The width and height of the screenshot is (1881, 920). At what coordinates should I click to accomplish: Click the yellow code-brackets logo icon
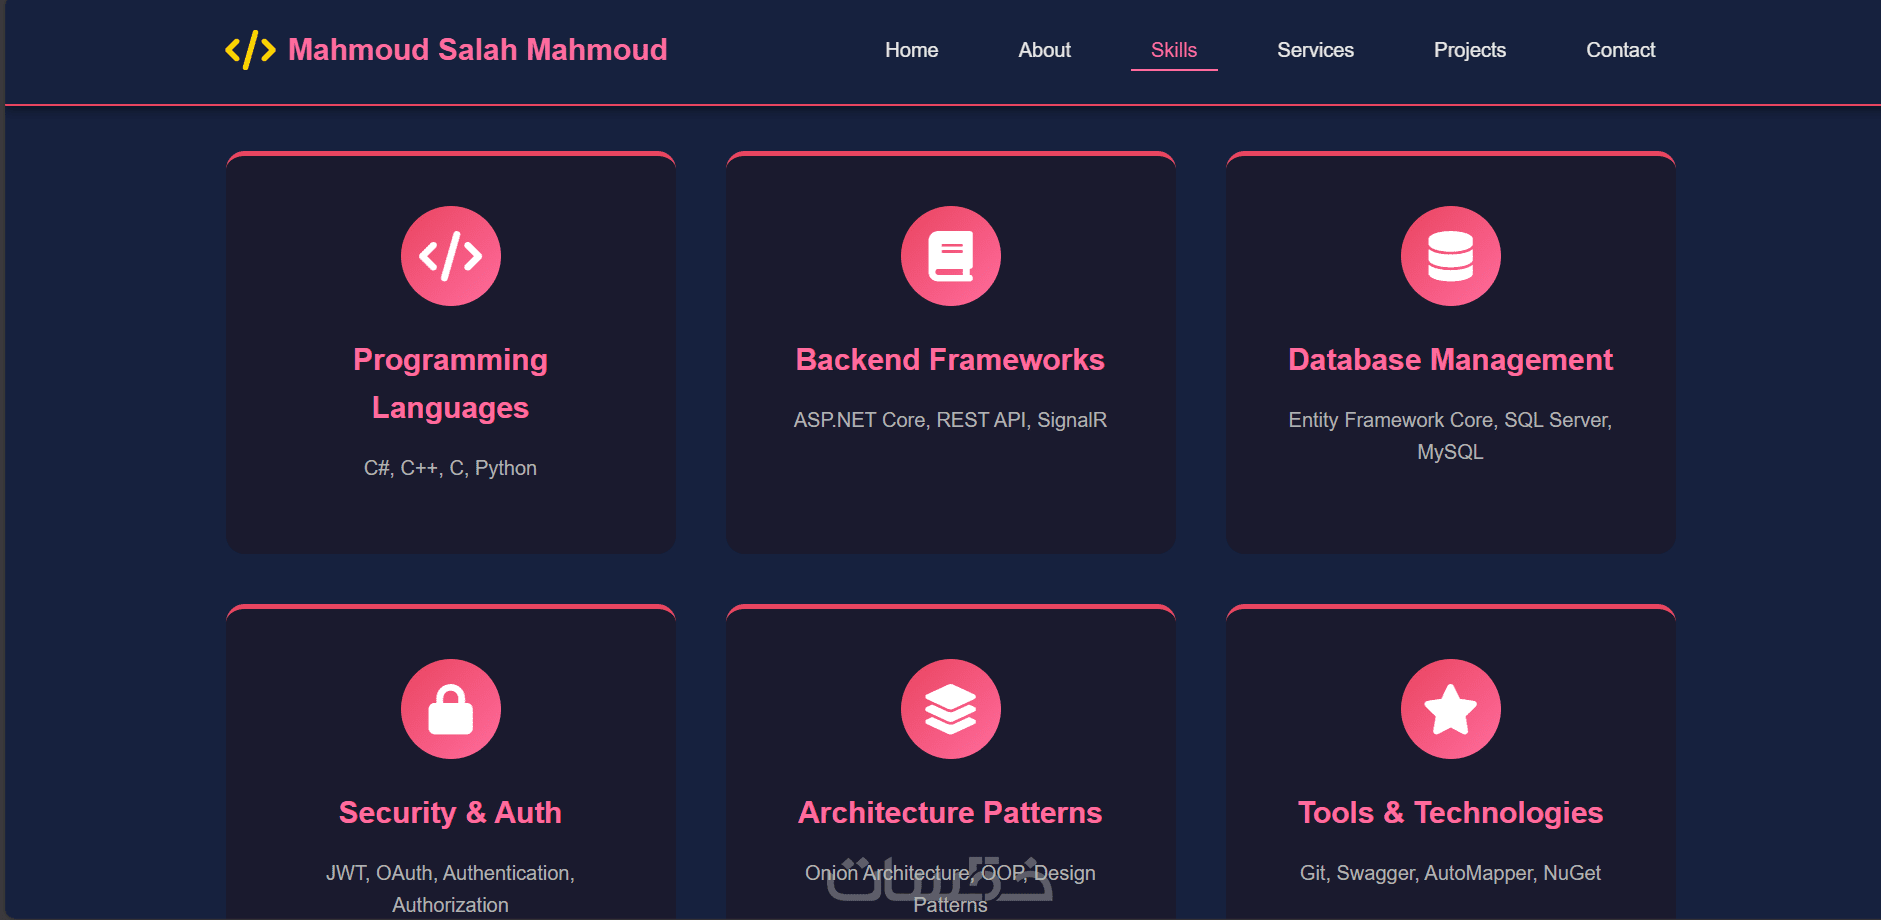pyautogui.click(x=250, y=50)
